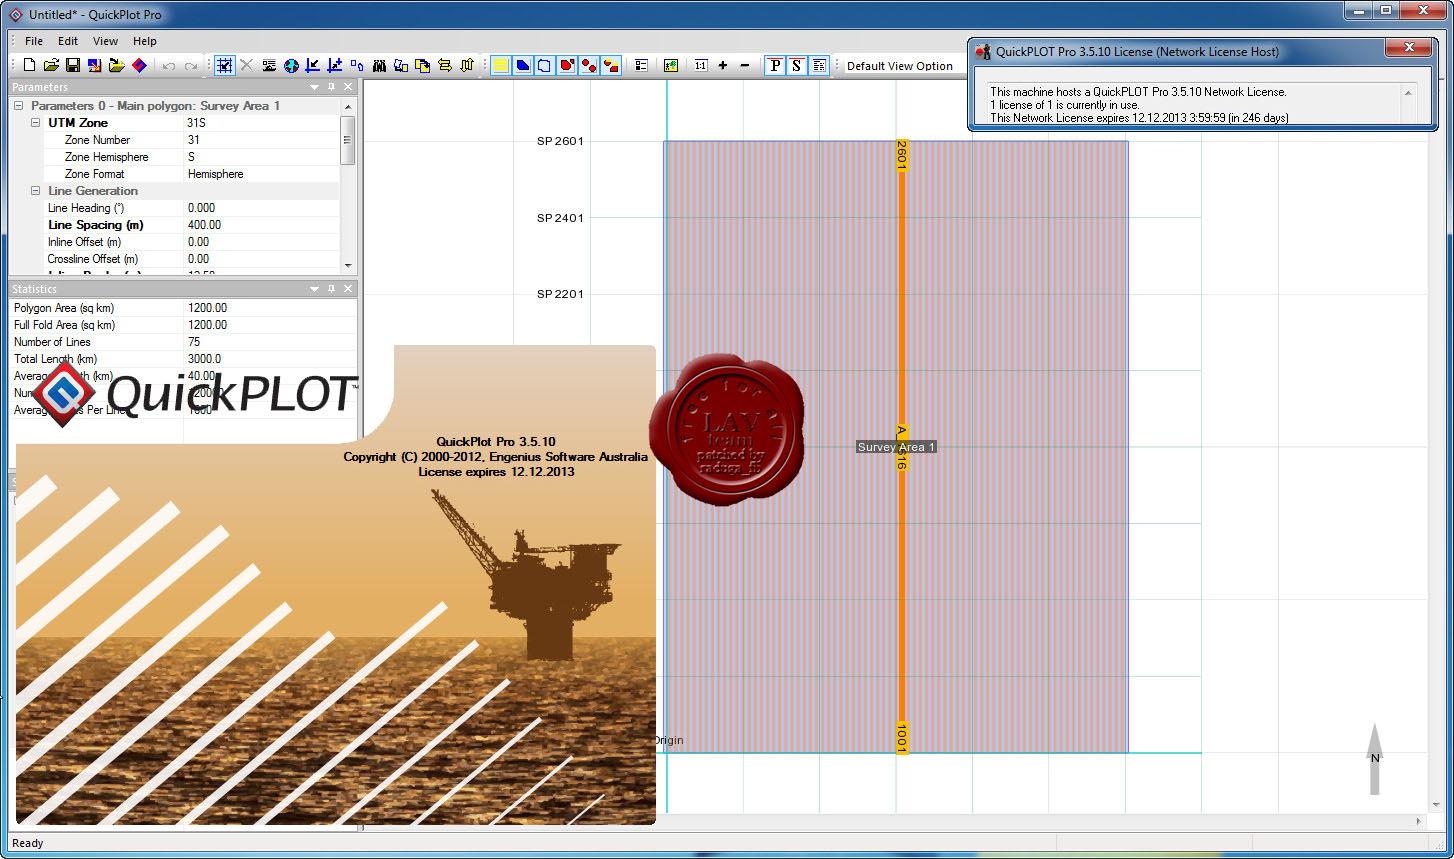1454x859 pixels.
Task: Toggle the P labels button
Action: [775, 65]
